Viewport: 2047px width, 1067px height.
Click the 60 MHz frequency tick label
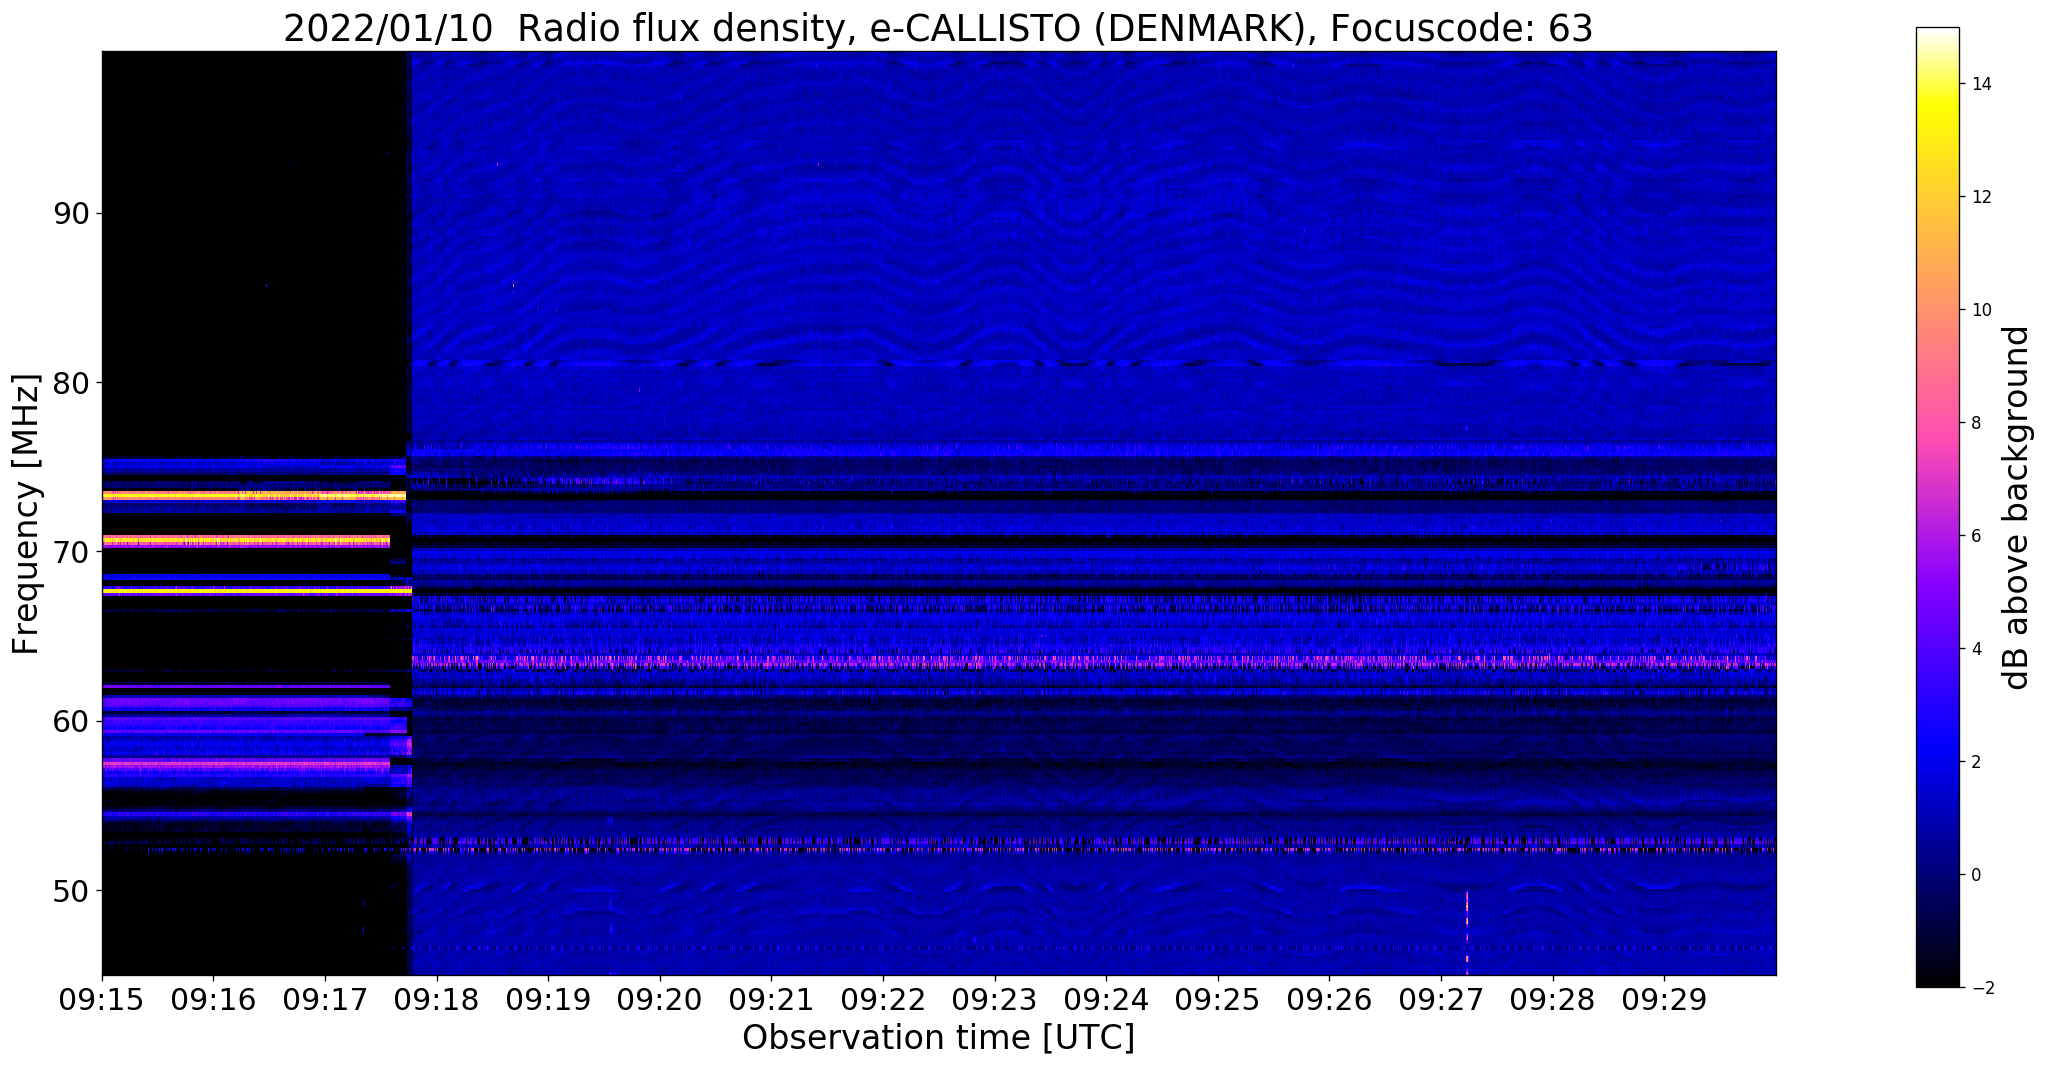[70, 721]
